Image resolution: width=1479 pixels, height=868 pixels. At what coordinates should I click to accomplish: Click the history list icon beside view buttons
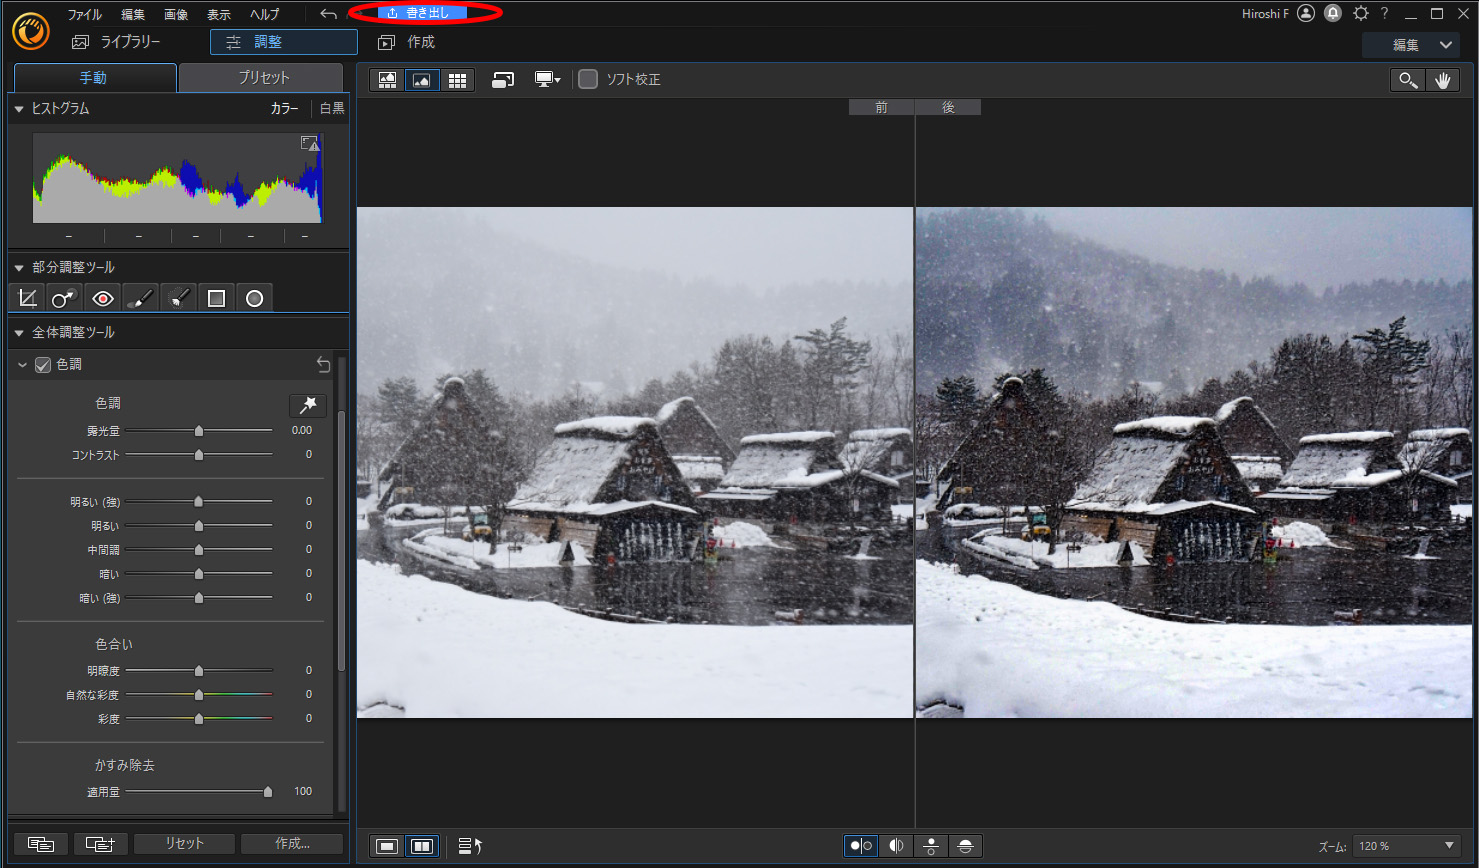470,846
